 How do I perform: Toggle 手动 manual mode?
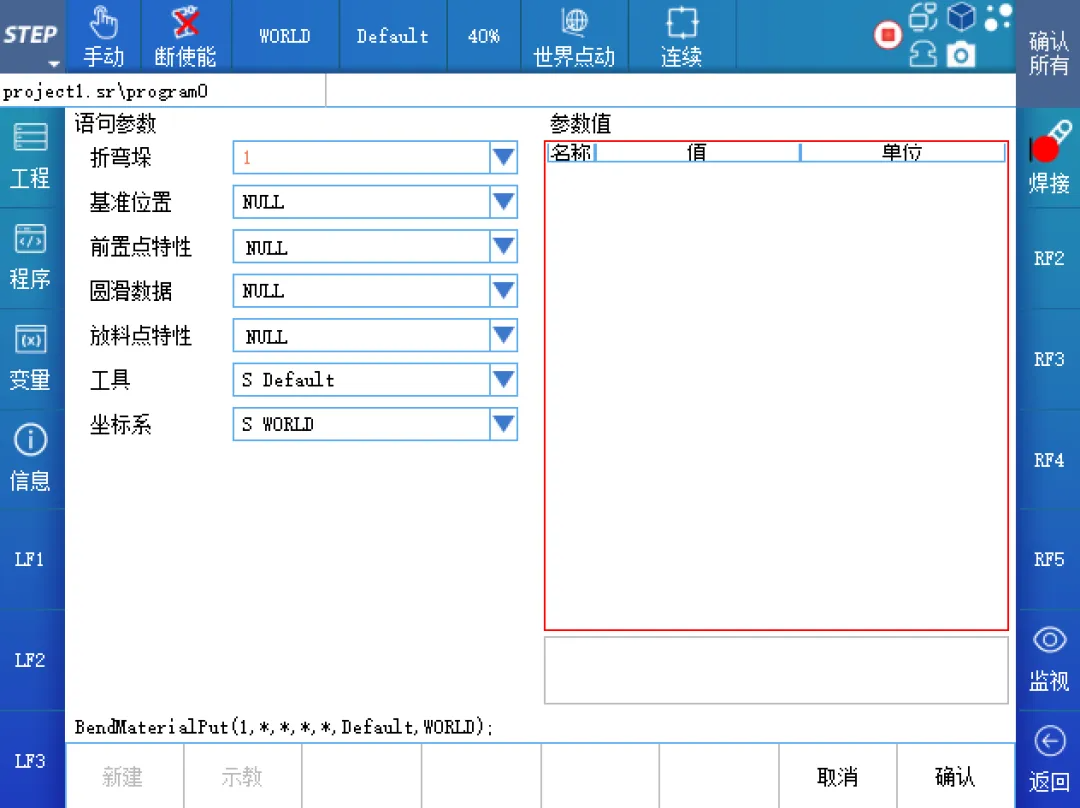(103, 36)
